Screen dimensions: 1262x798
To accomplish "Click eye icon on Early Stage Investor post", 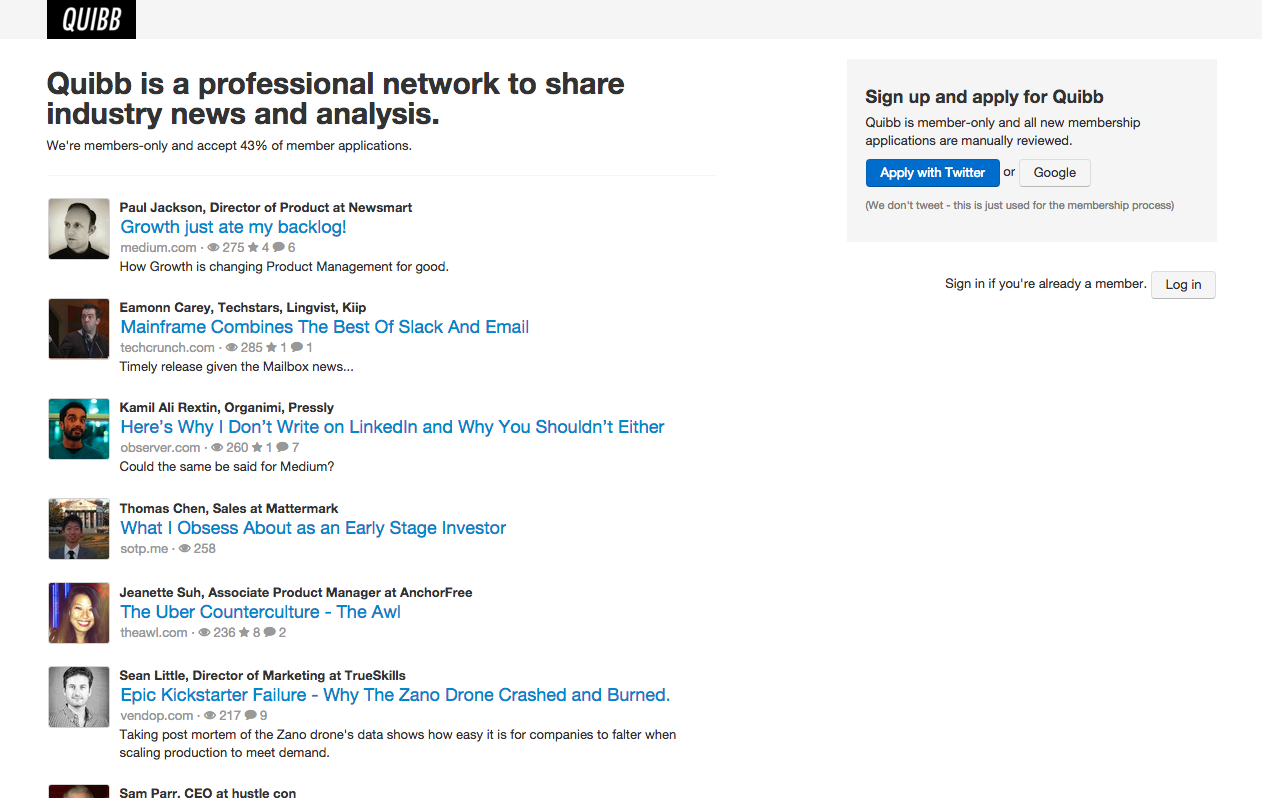I will click(184, 548).
